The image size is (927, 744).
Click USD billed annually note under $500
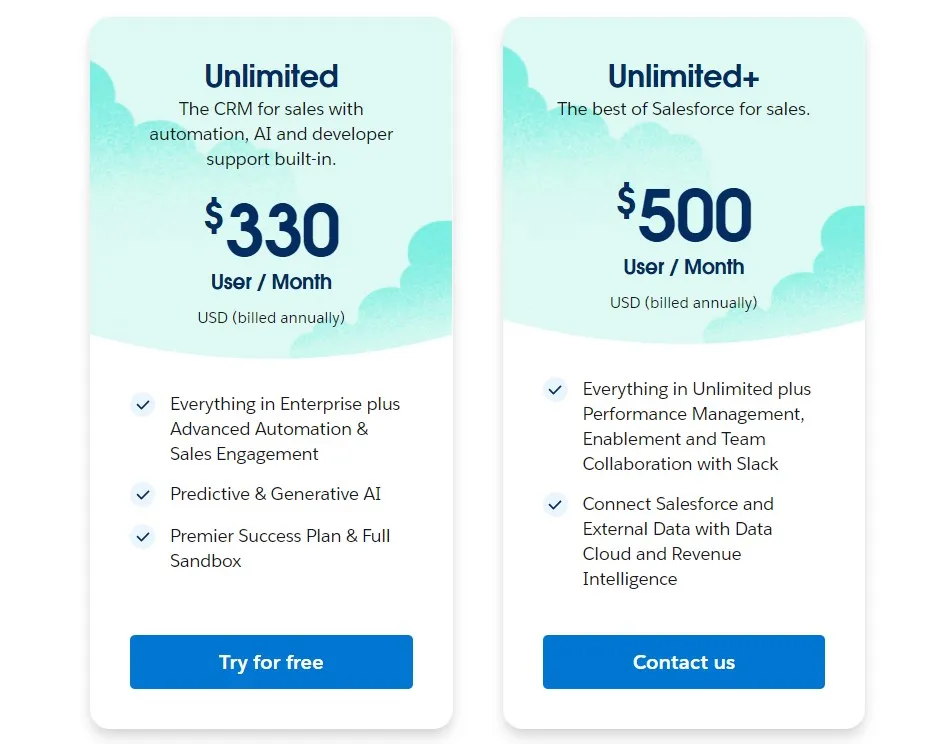[x=683, y=303]
